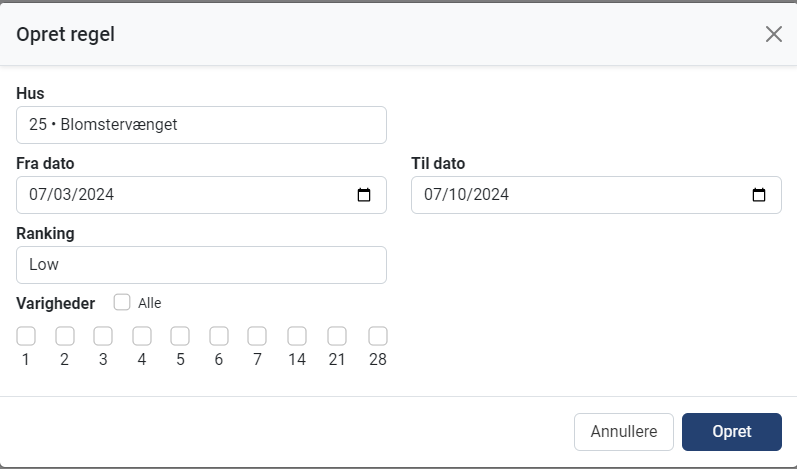Select the 14-day duration checkbox
This screenshot has height=469, width=797.
pos(297,336)
